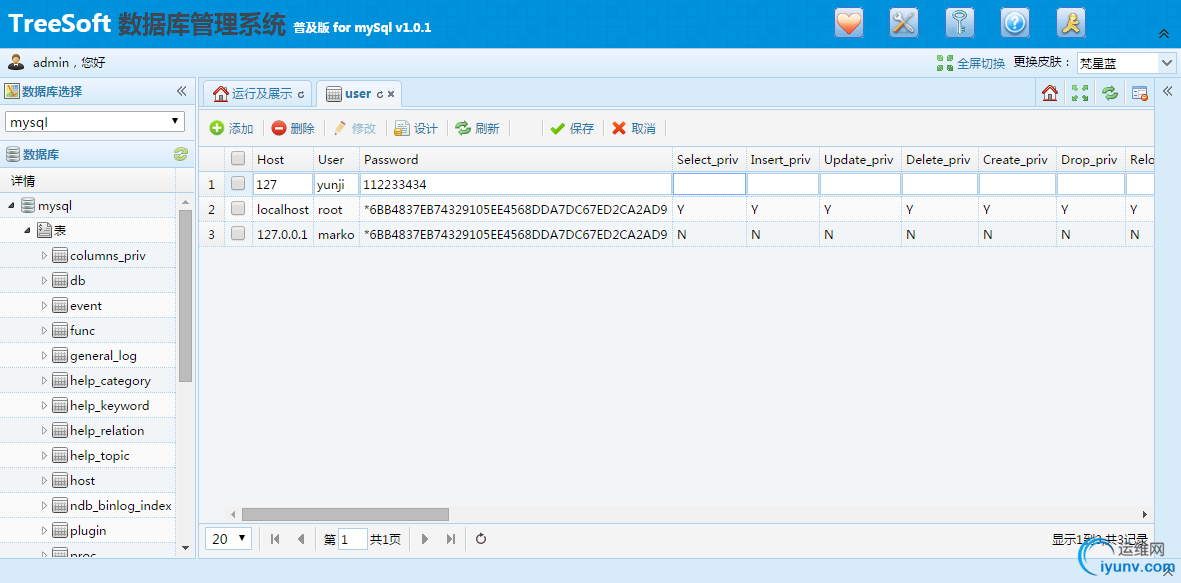Image resolution: width=1181 pixels, height=583 pixels.
Task: Click the 添加 add button
Action: tap(231, 128)
